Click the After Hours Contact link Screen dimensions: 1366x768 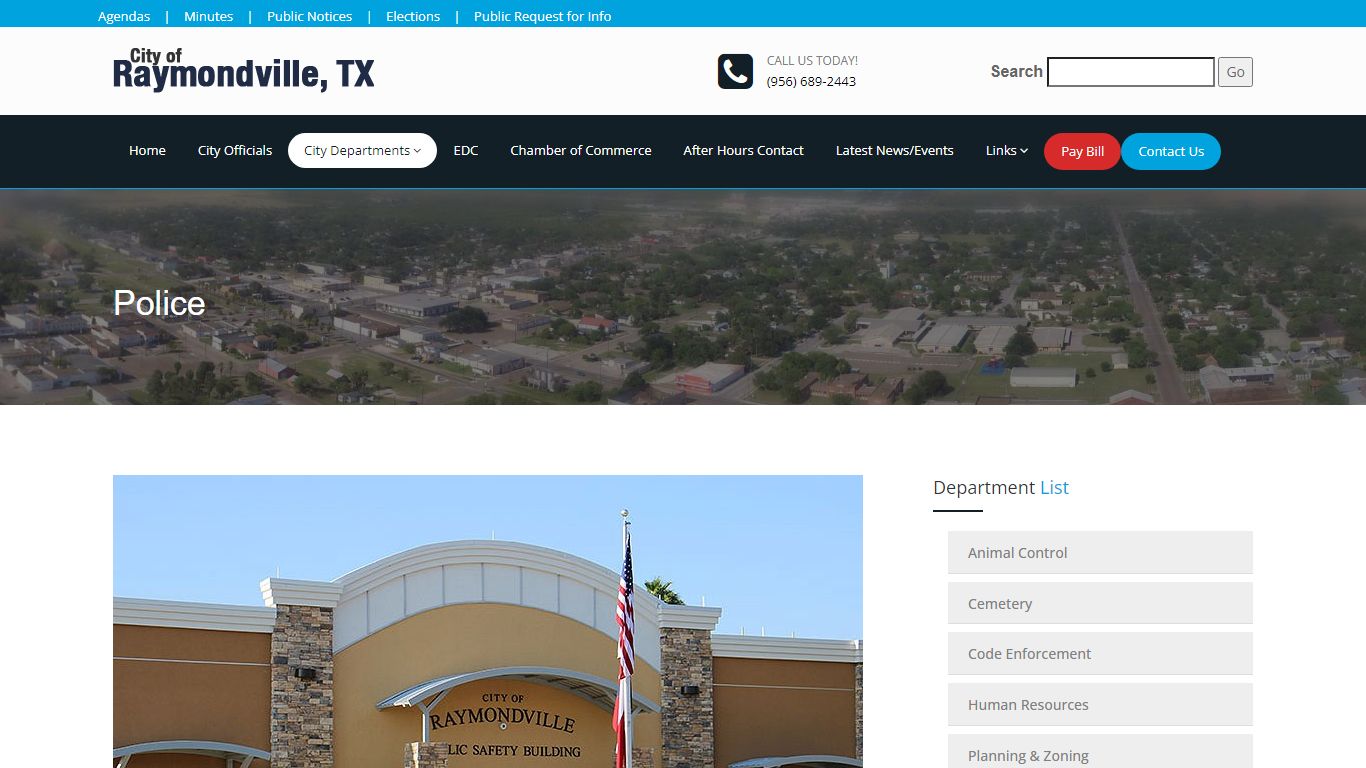click(x=743, y=150)
